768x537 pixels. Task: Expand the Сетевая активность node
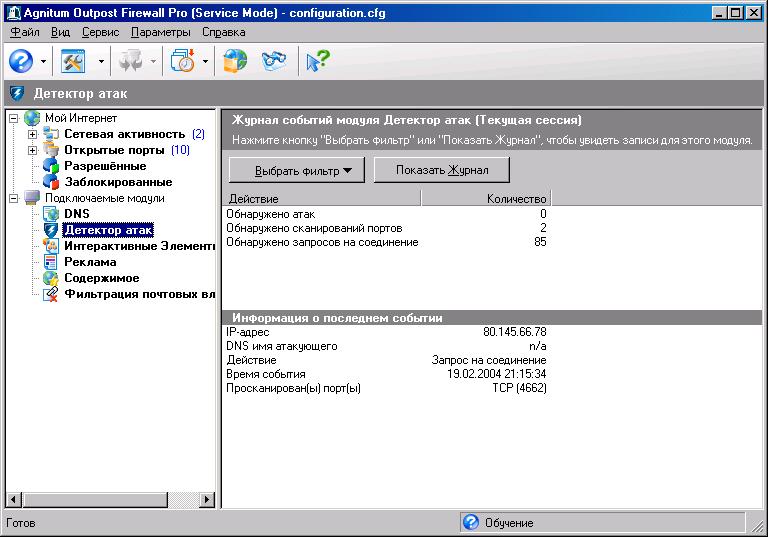click(x=32, y=134)
